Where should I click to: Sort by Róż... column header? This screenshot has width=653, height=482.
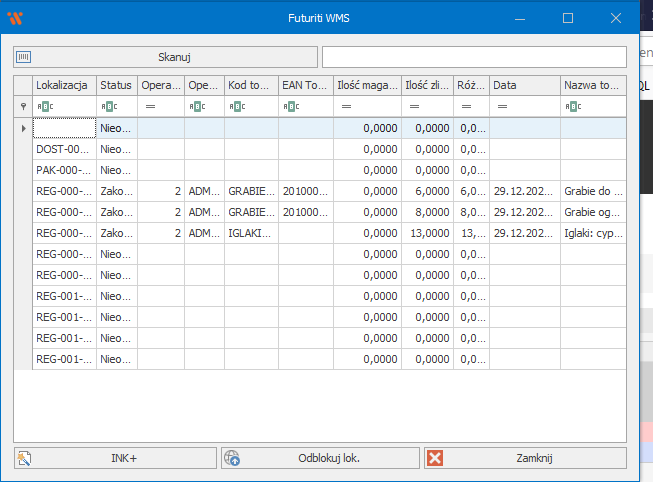coord(471,85)
